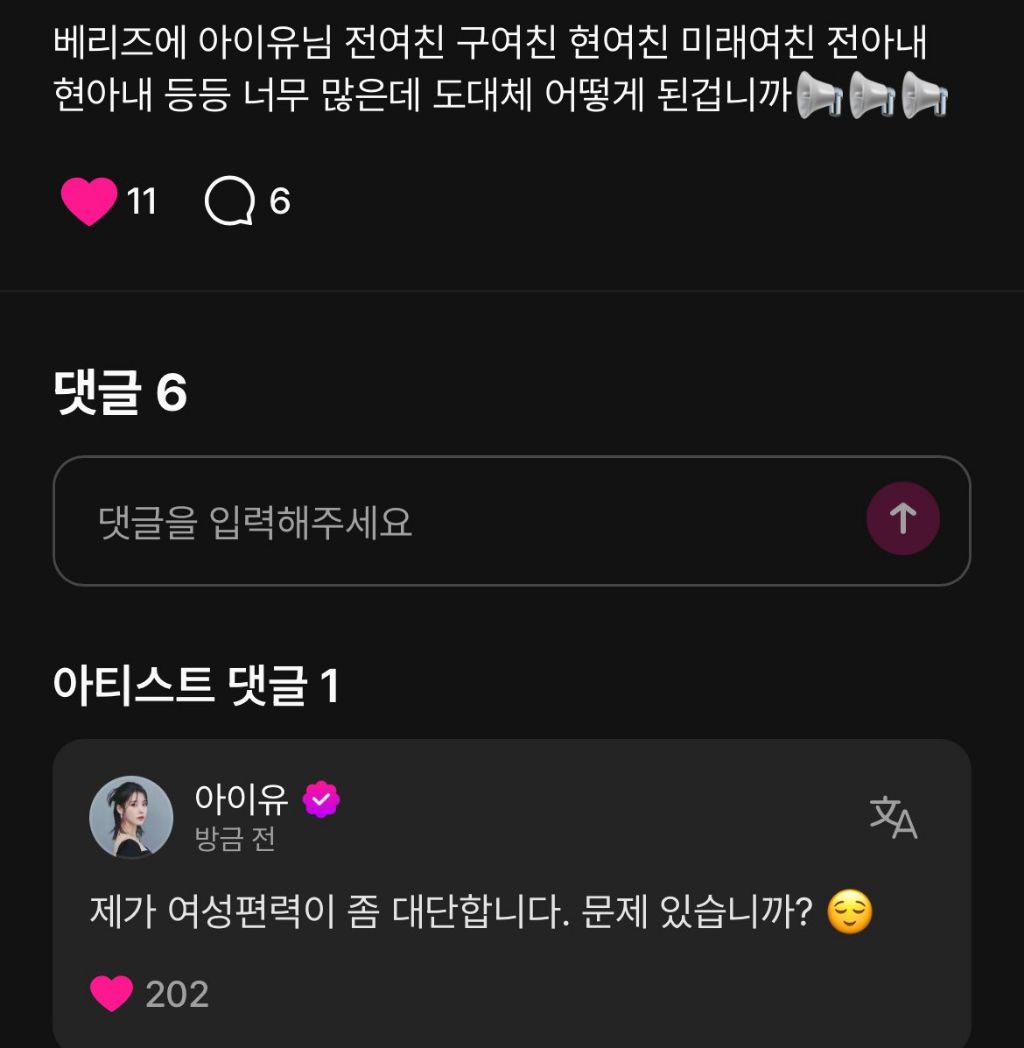Click the purple verified badge
Screen dimensions: 1024x1048
(x=322, y=800)
